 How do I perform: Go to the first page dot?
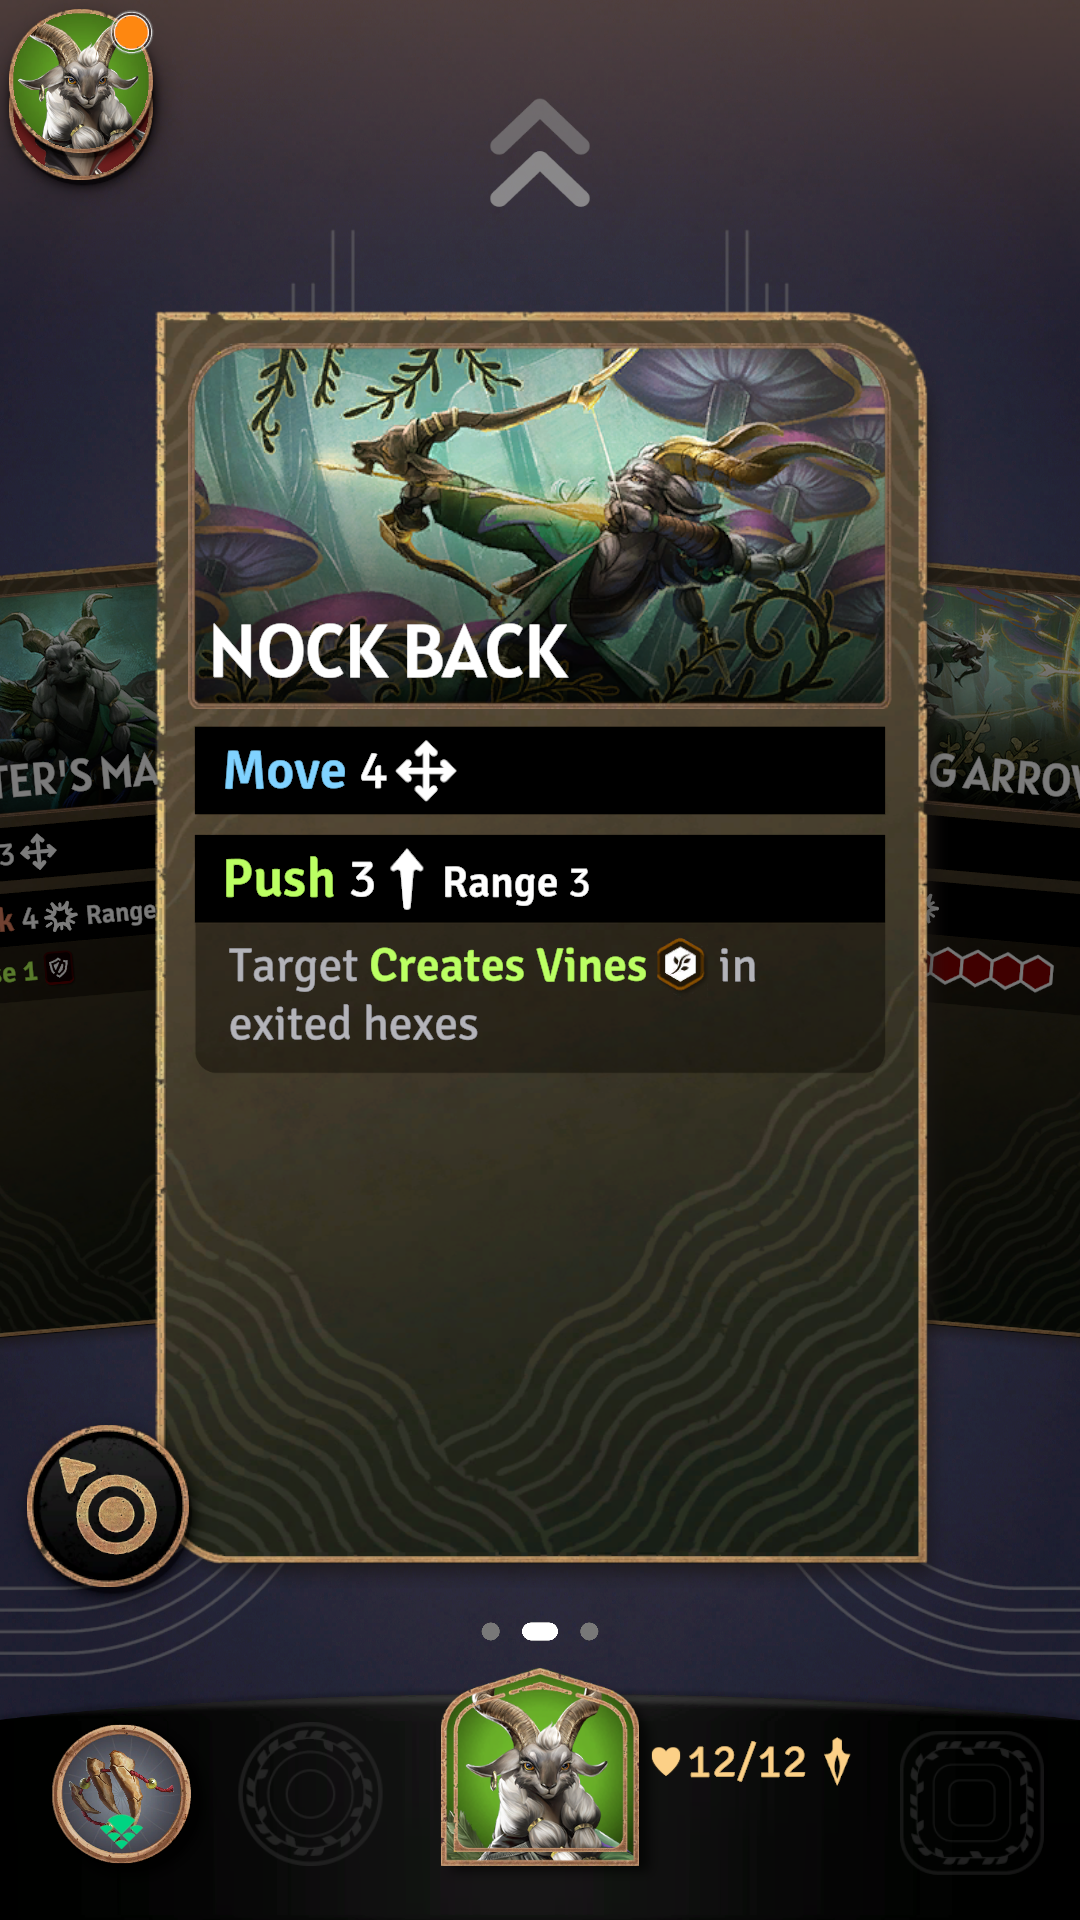490,1631
